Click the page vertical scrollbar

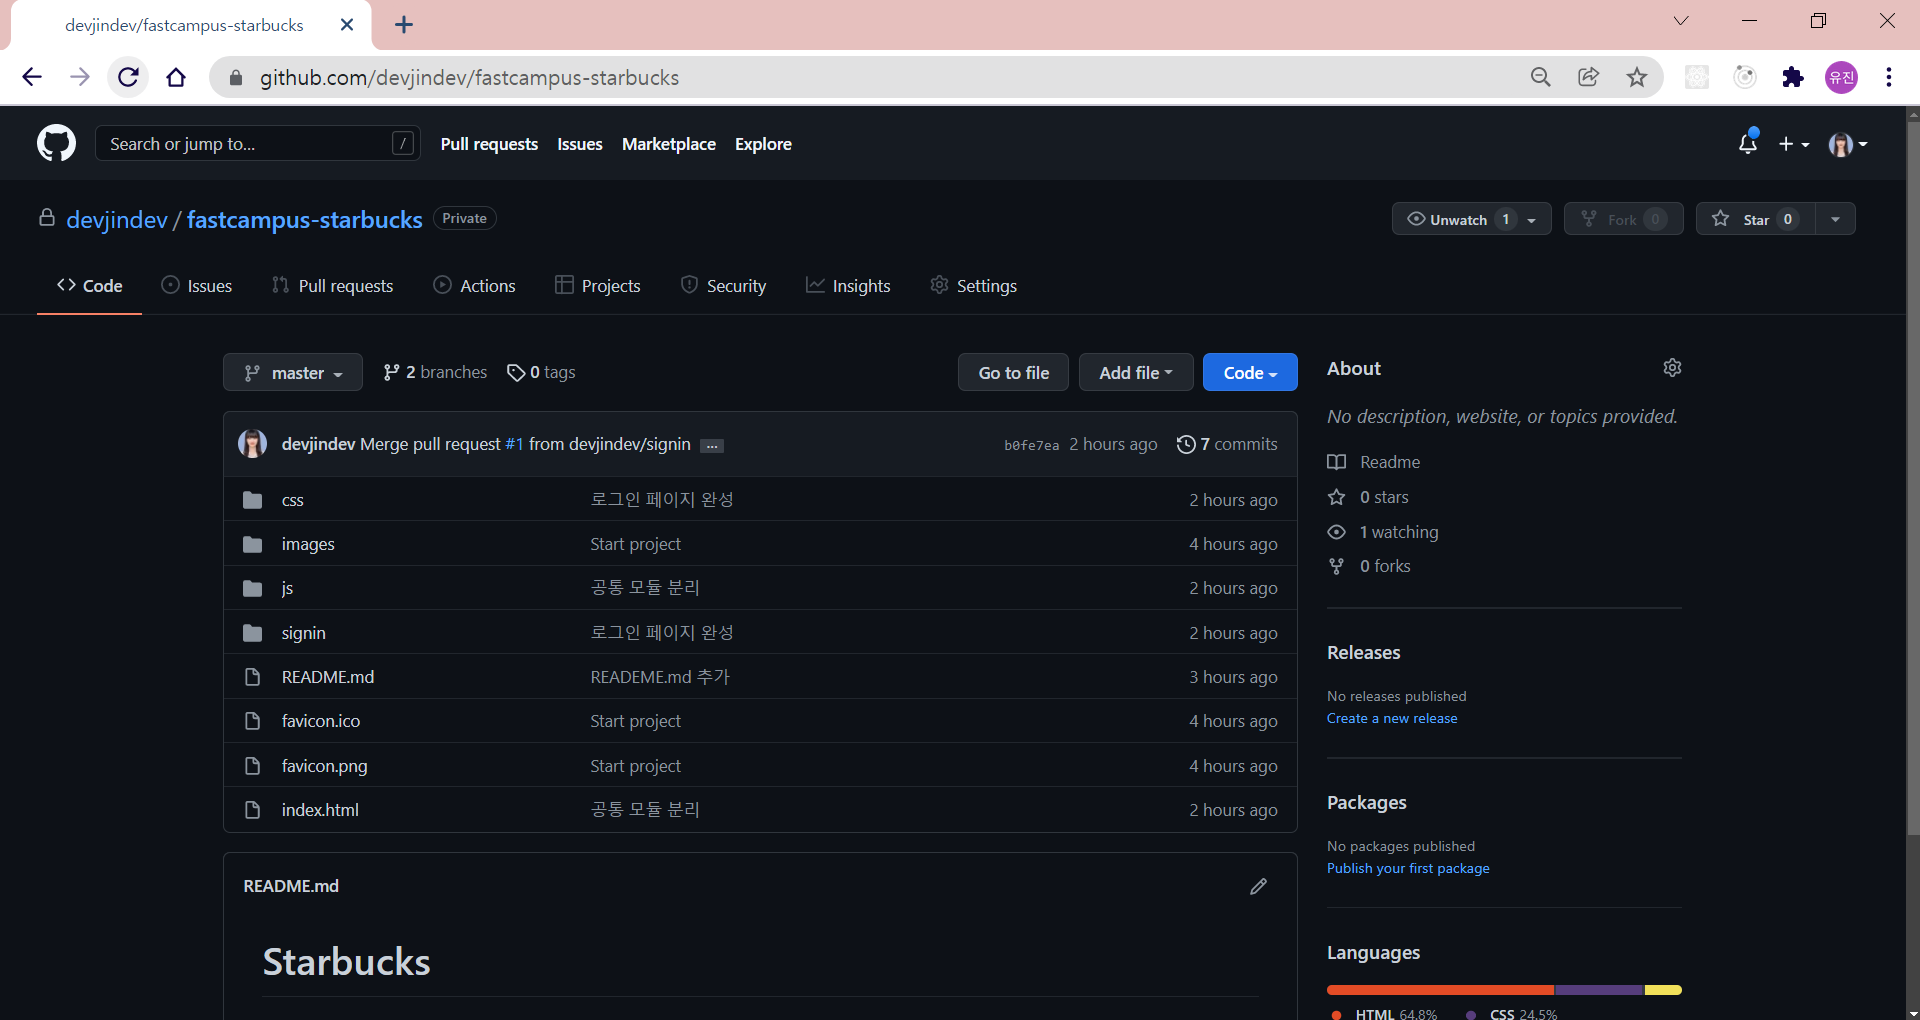pyautogui.click(x=1913, y=480)
